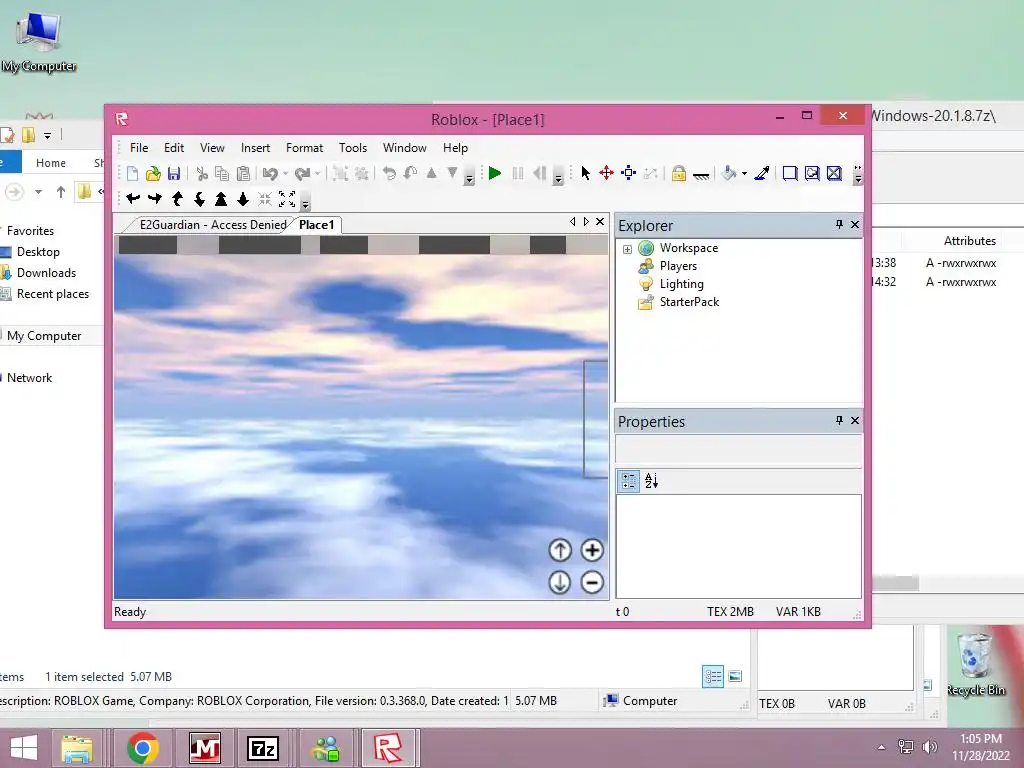The width and height of the screenshot is (1024, 768).
Task: Close the Explorer panel
Action: click(855, 224)
